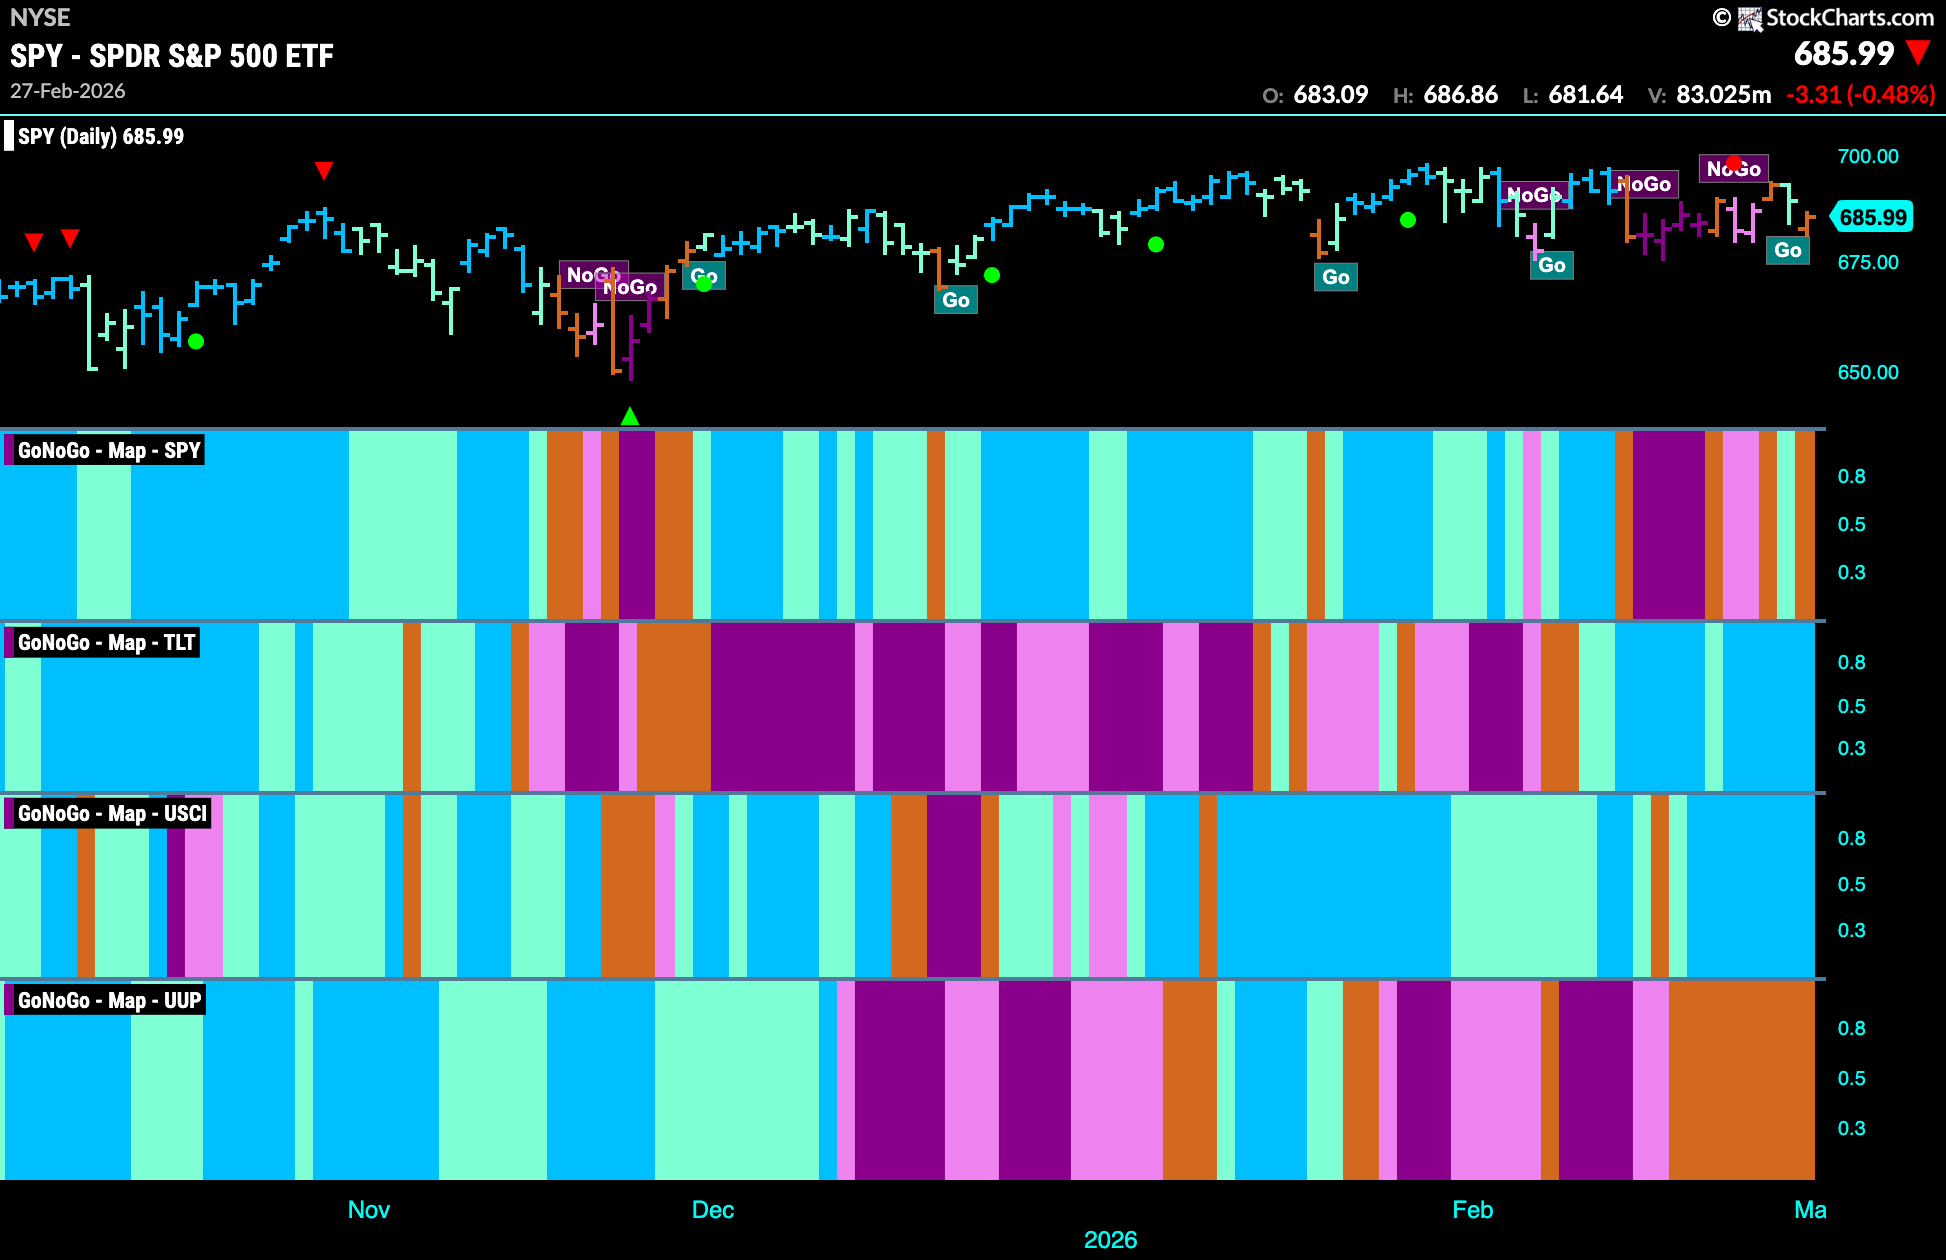Click the Feb month label on the time axis

click(x=1473, y=1210)
